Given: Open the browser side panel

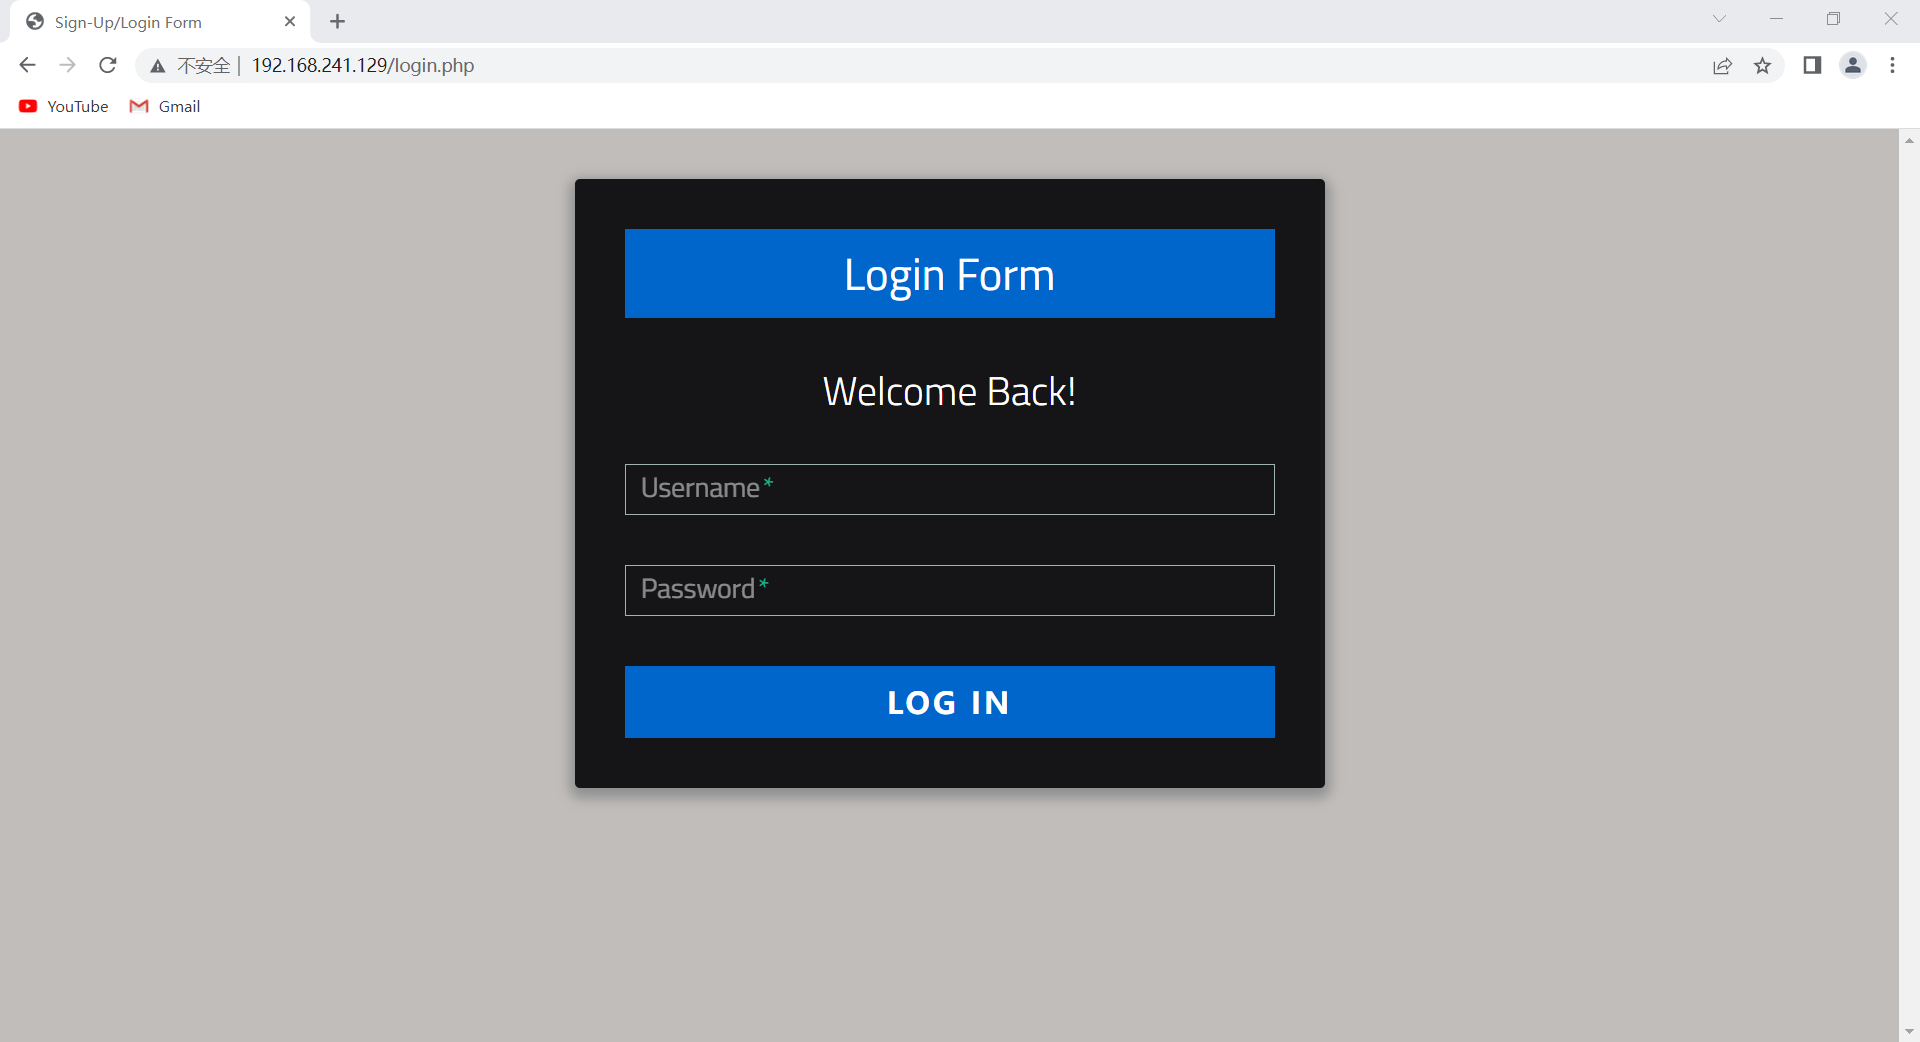Looking at the screenshot, I should (1812, 65).
